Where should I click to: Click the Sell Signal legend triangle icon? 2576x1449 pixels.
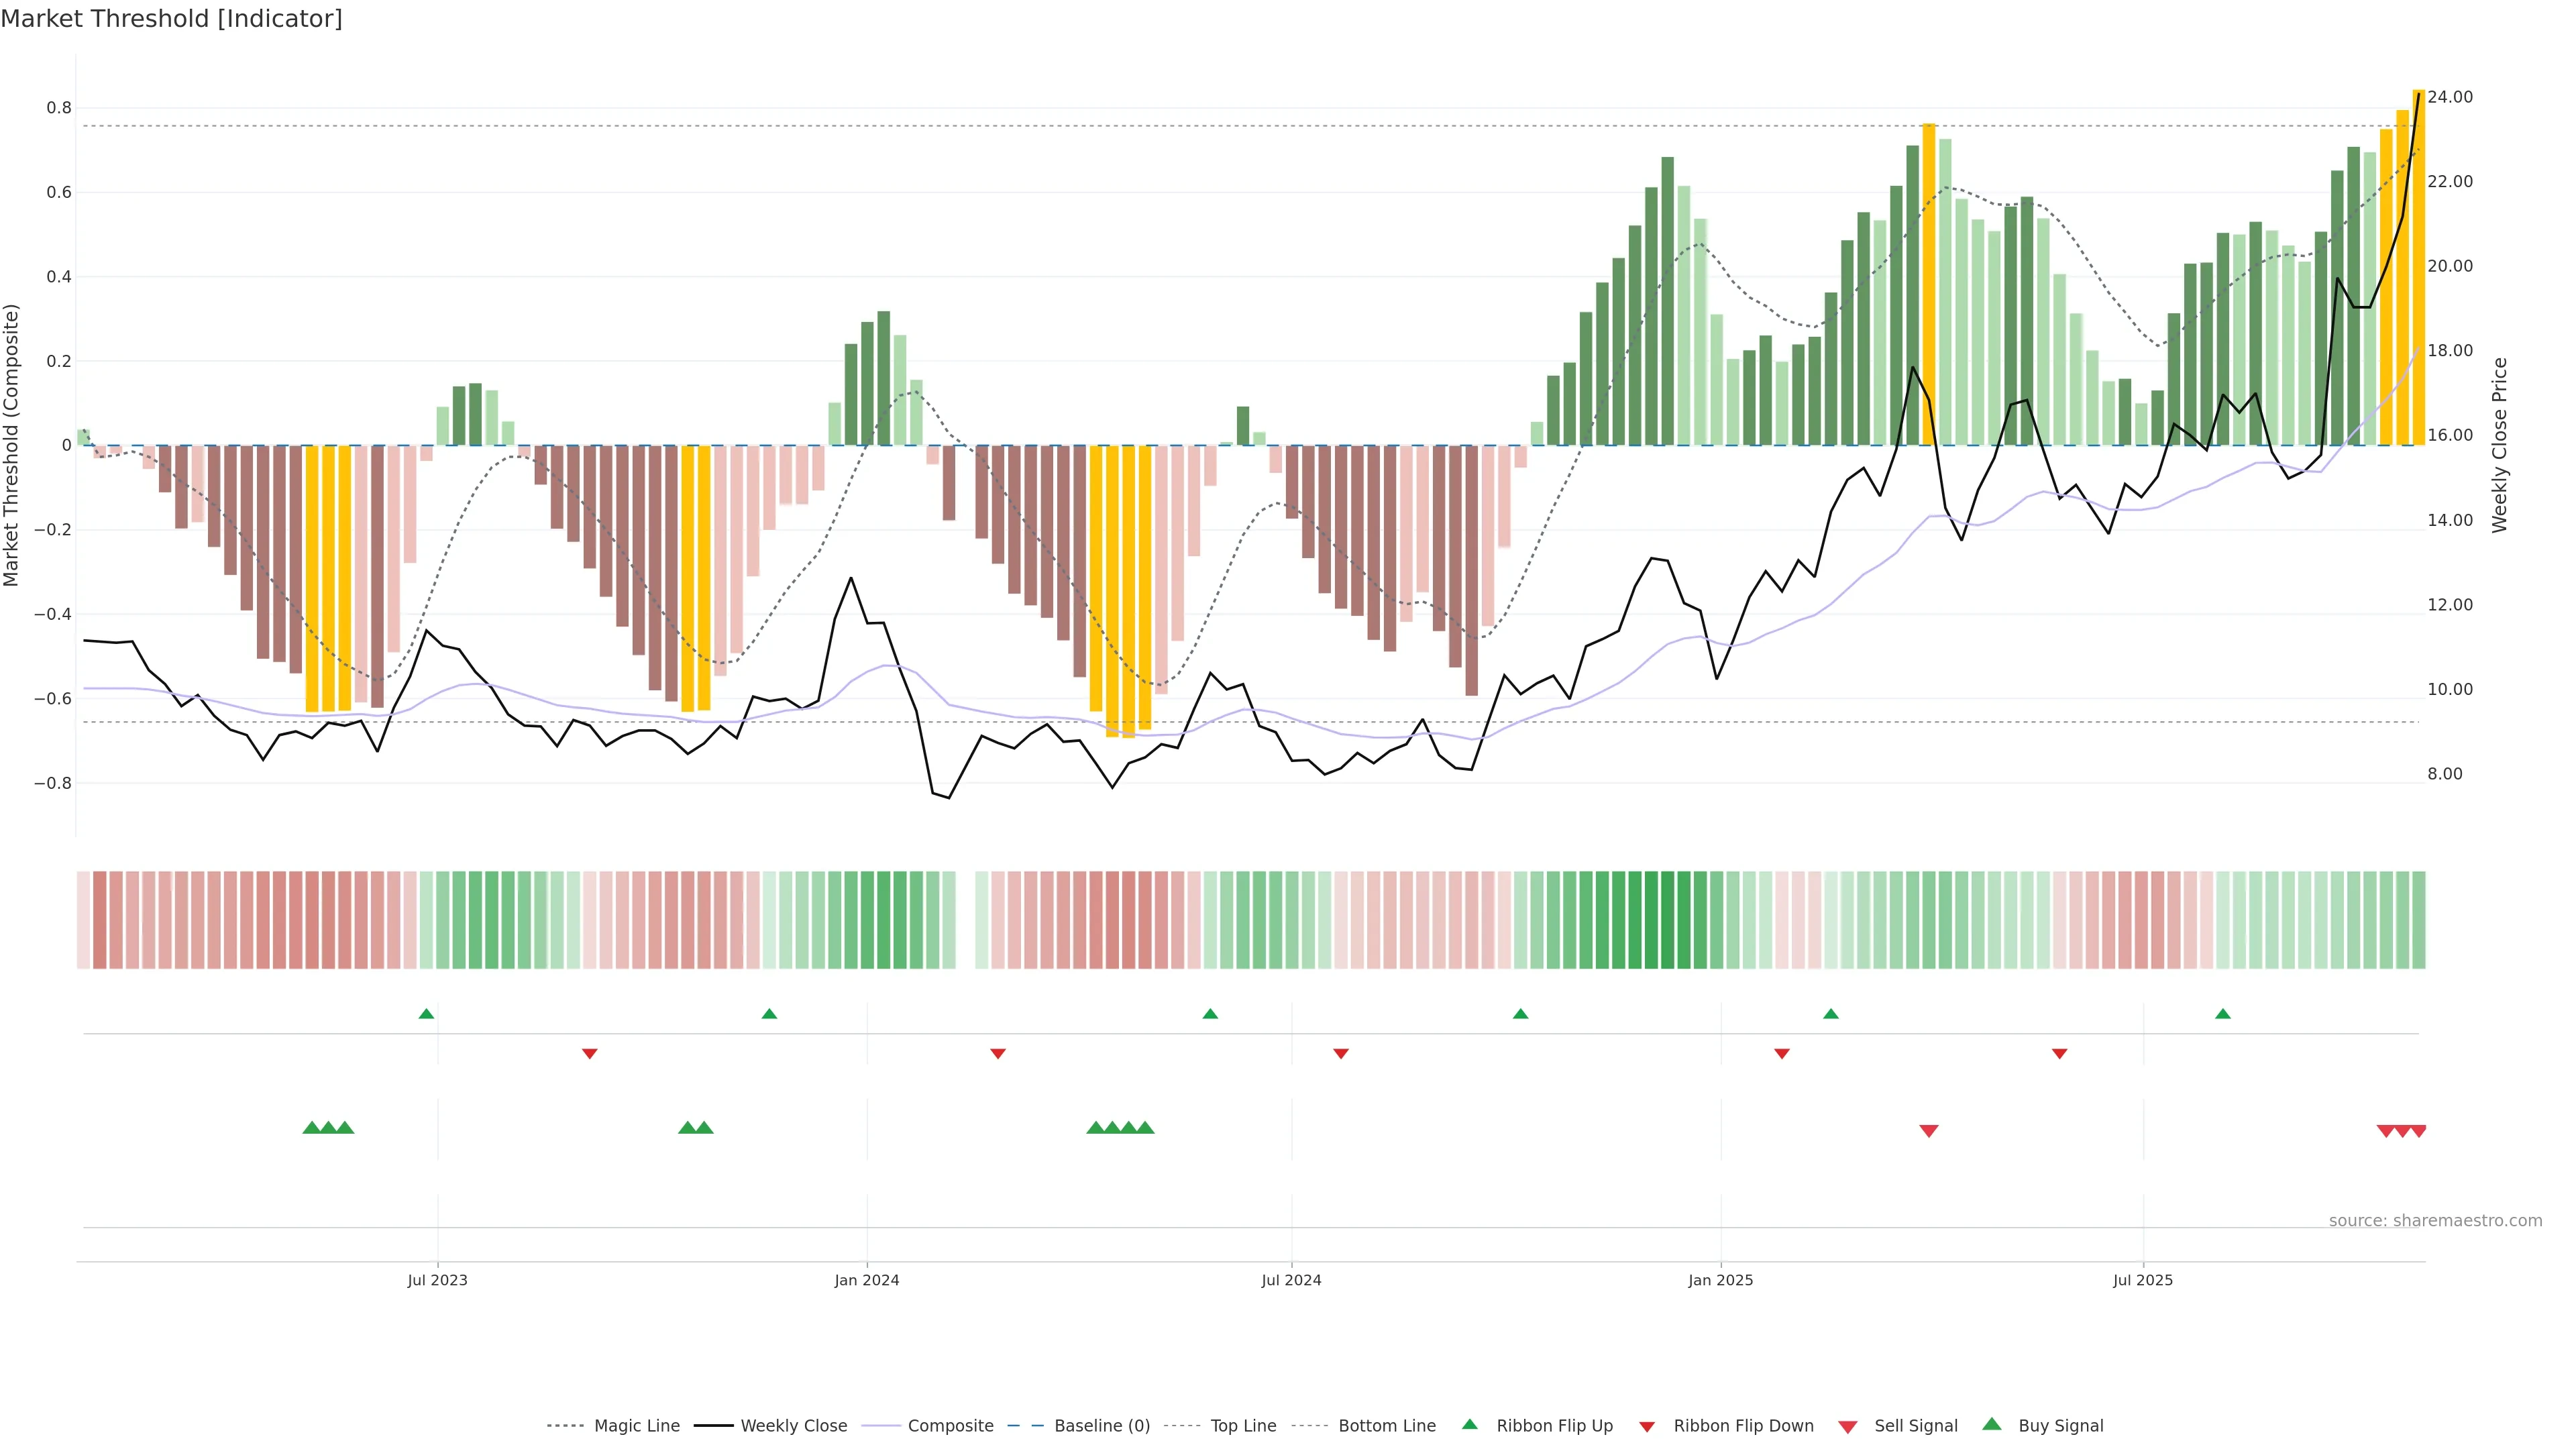point(1848,1426)
